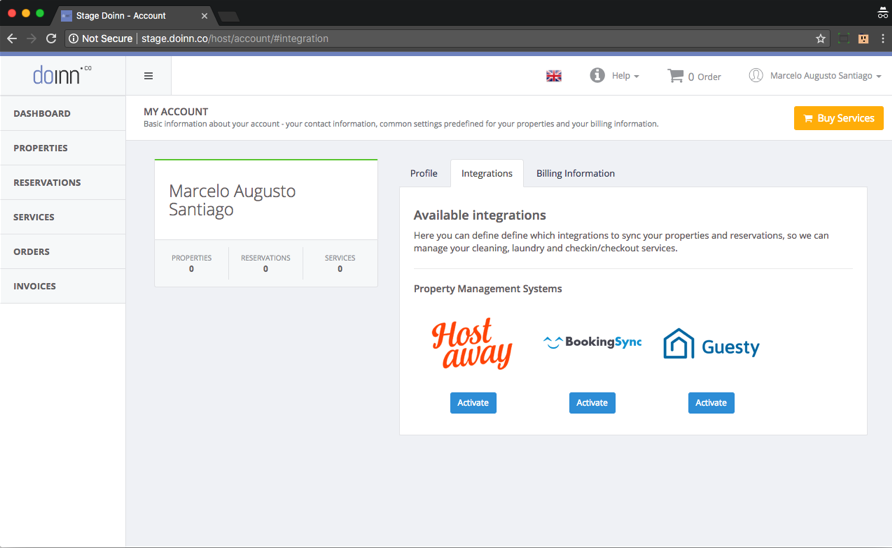Change language via the UK flag icon
Image resolution: width=892 pixels, height=548 pixels.
(554, 76)
